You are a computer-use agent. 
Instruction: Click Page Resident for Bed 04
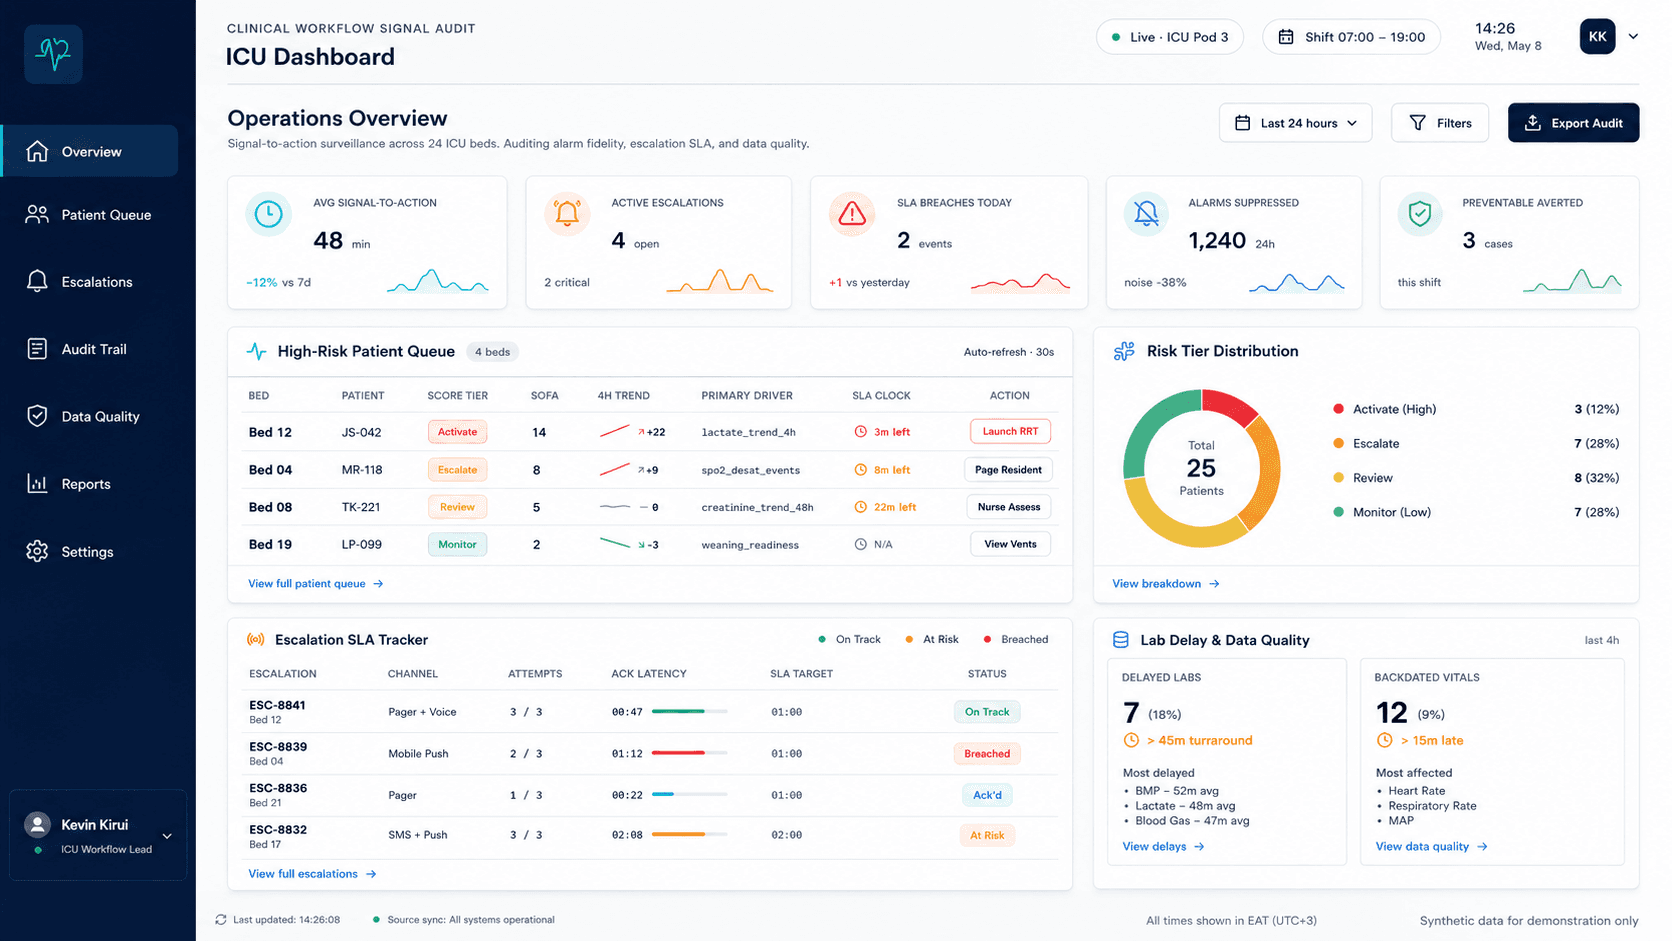tap(1008, 470)
